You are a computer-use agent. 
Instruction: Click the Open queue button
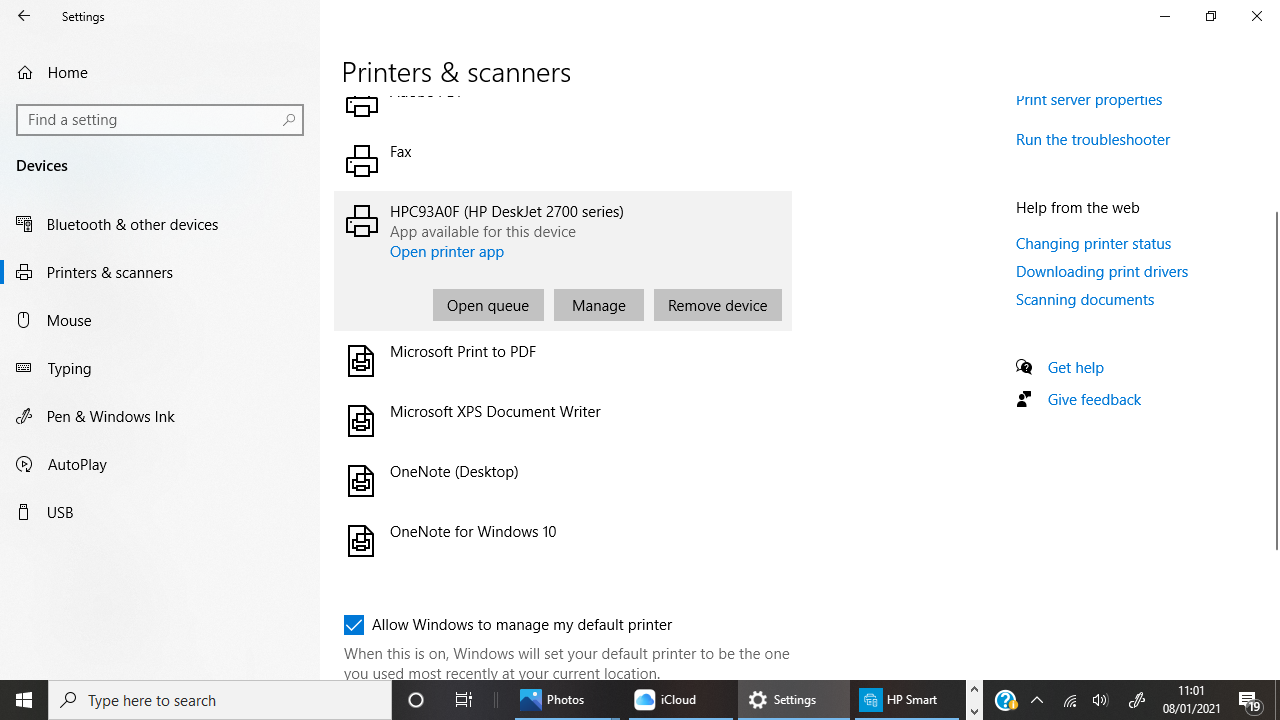click(x=488, y=305)
